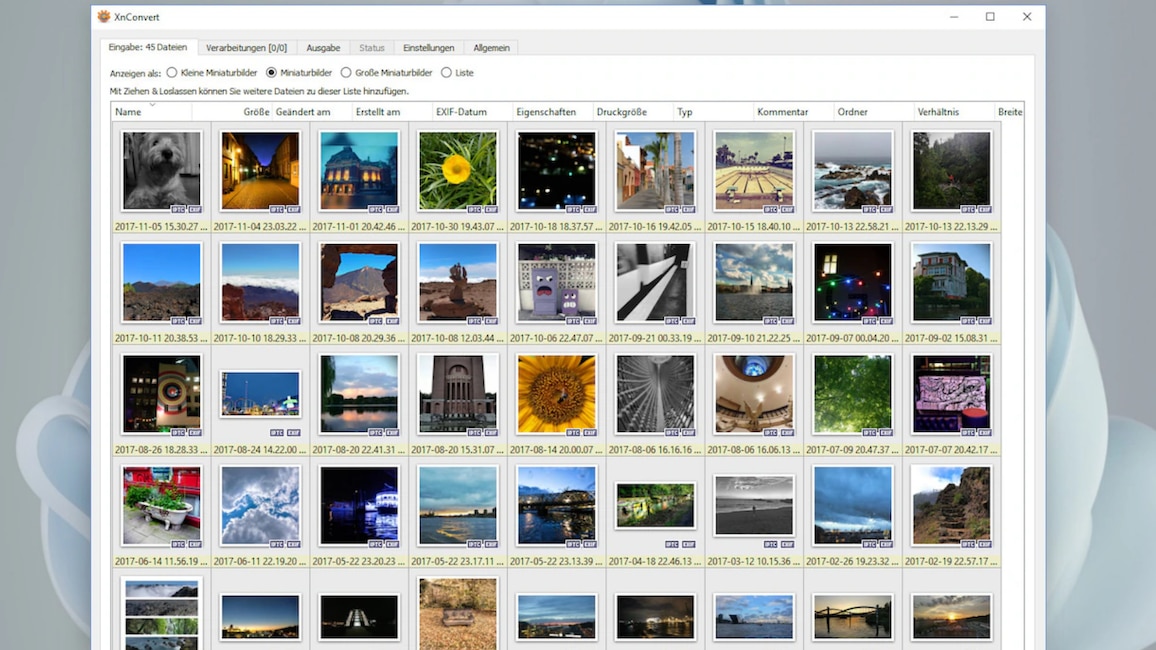Click EXIF badge on 2017-08-24 14.22.00 thumbnail
1156x650 pixels.
point(293,433)
